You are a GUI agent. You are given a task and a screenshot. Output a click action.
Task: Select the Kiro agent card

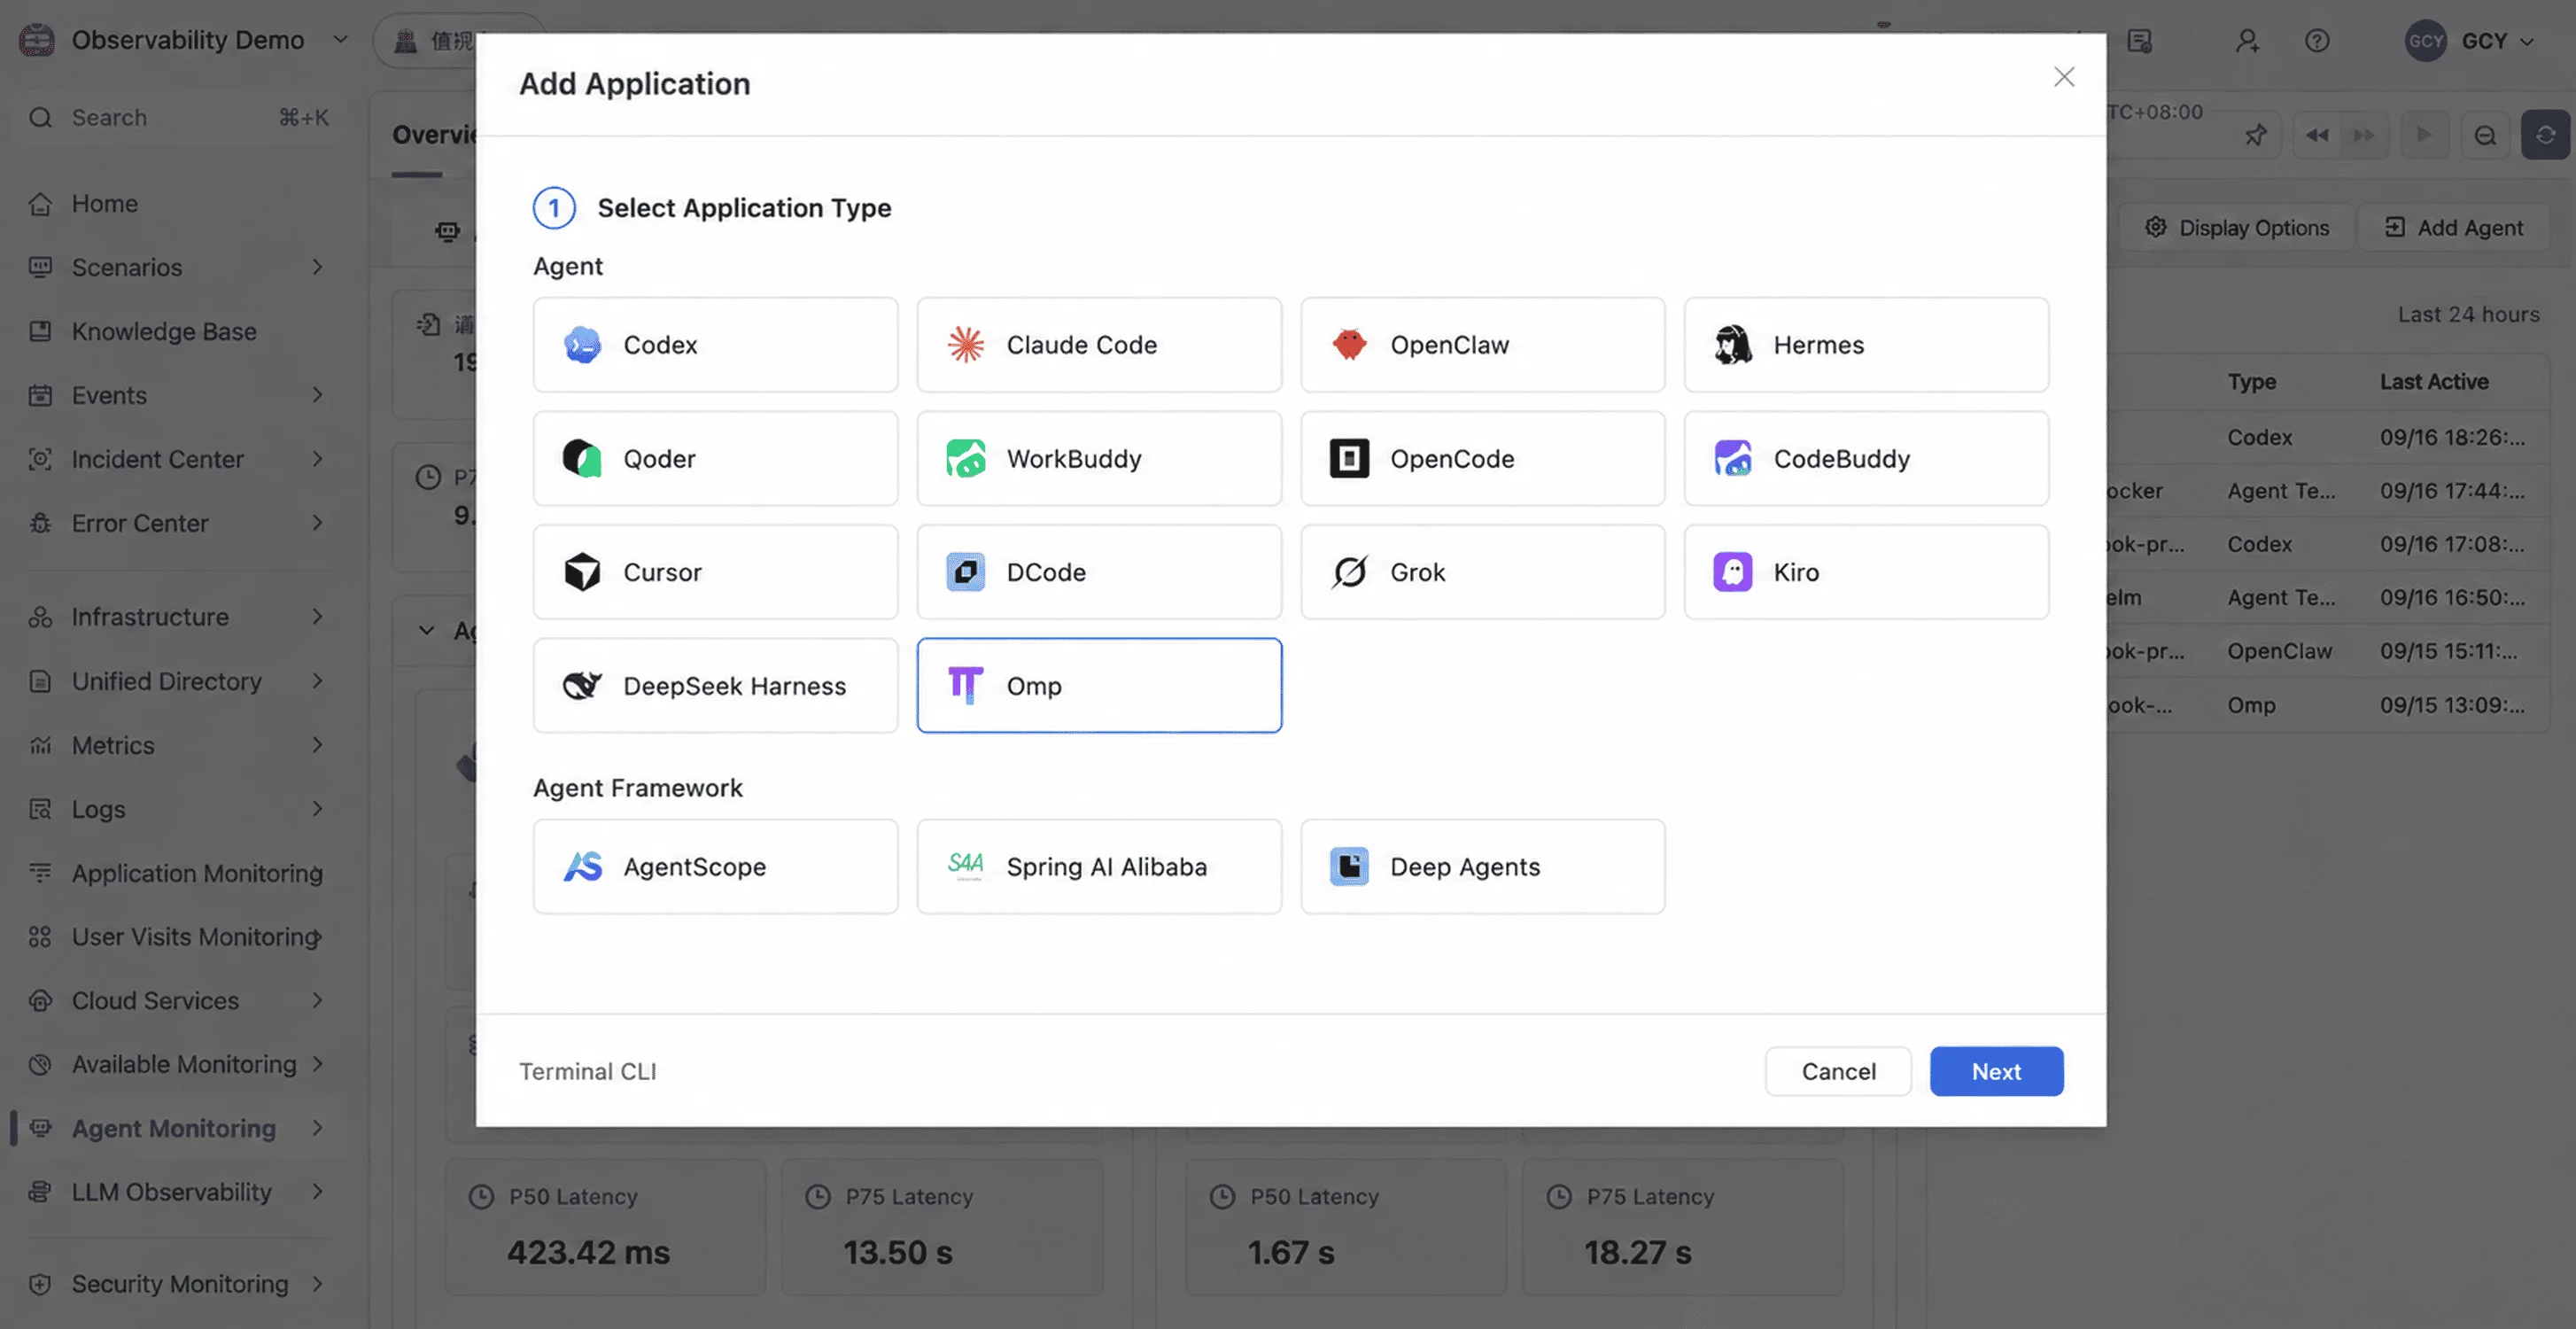1866,572
